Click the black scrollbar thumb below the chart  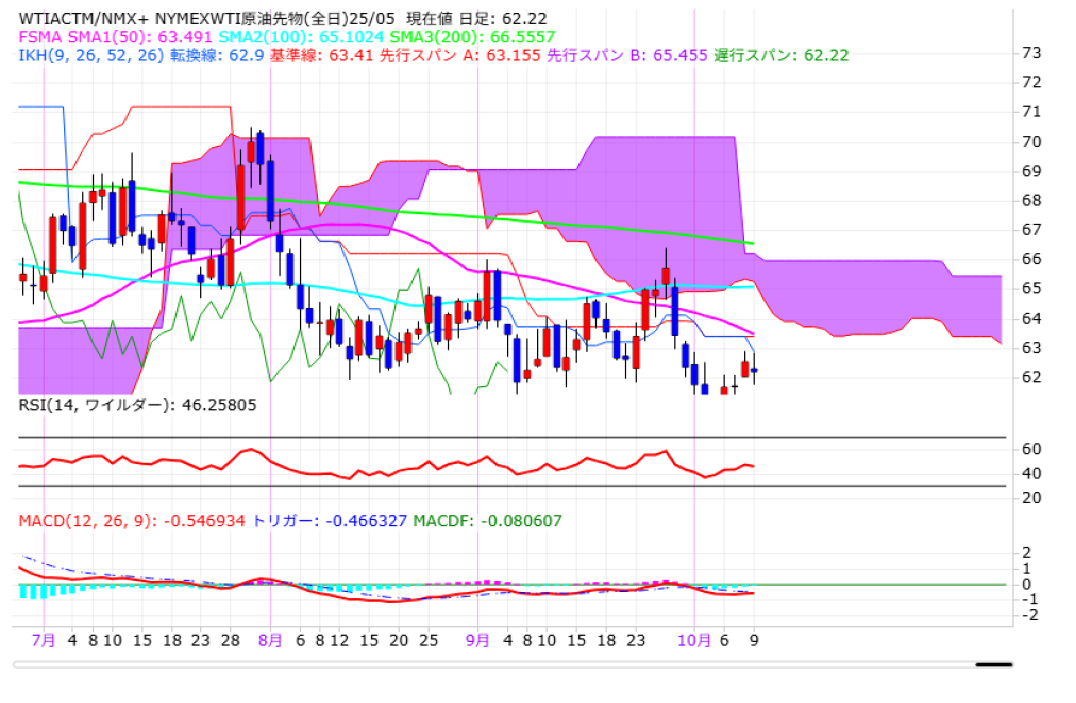[x=994, y=663]
